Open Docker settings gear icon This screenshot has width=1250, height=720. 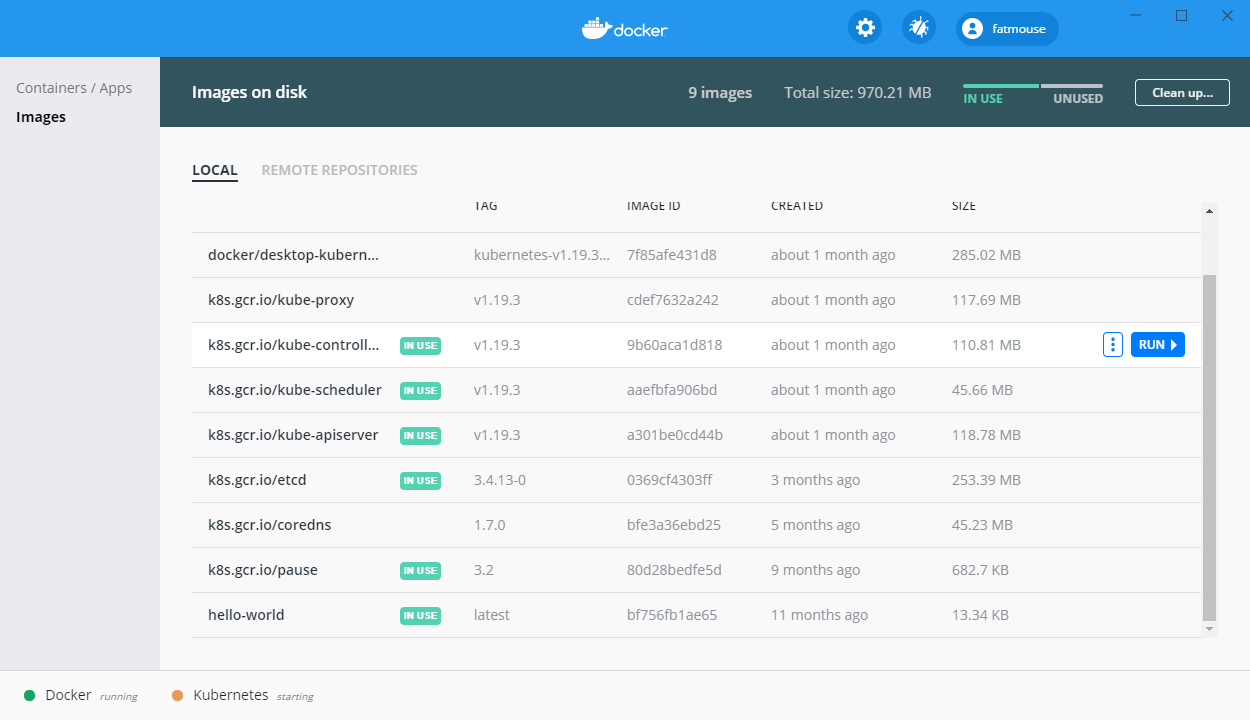tap(865, 28)
